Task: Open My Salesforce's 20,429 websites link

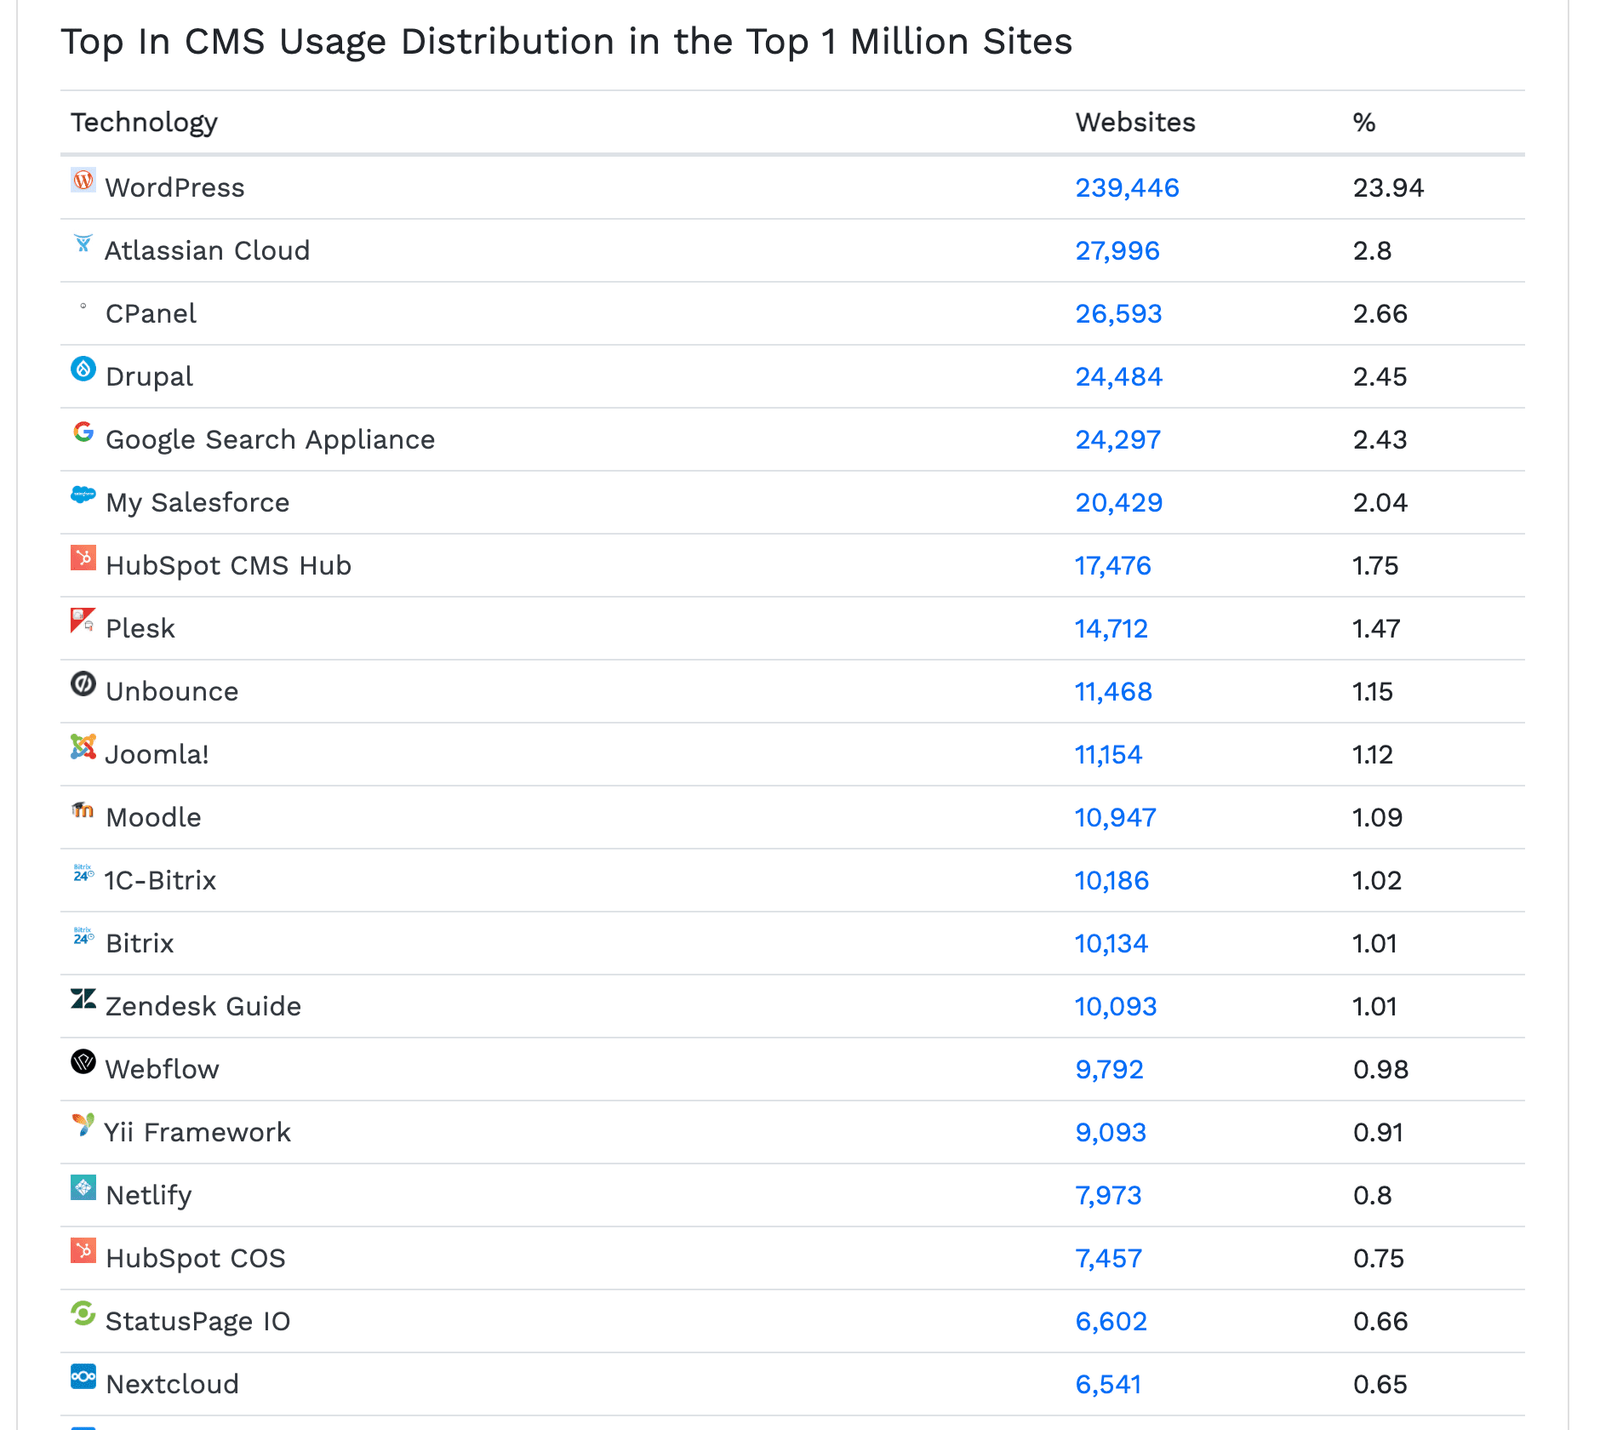Action: [x=1119, y=503]
